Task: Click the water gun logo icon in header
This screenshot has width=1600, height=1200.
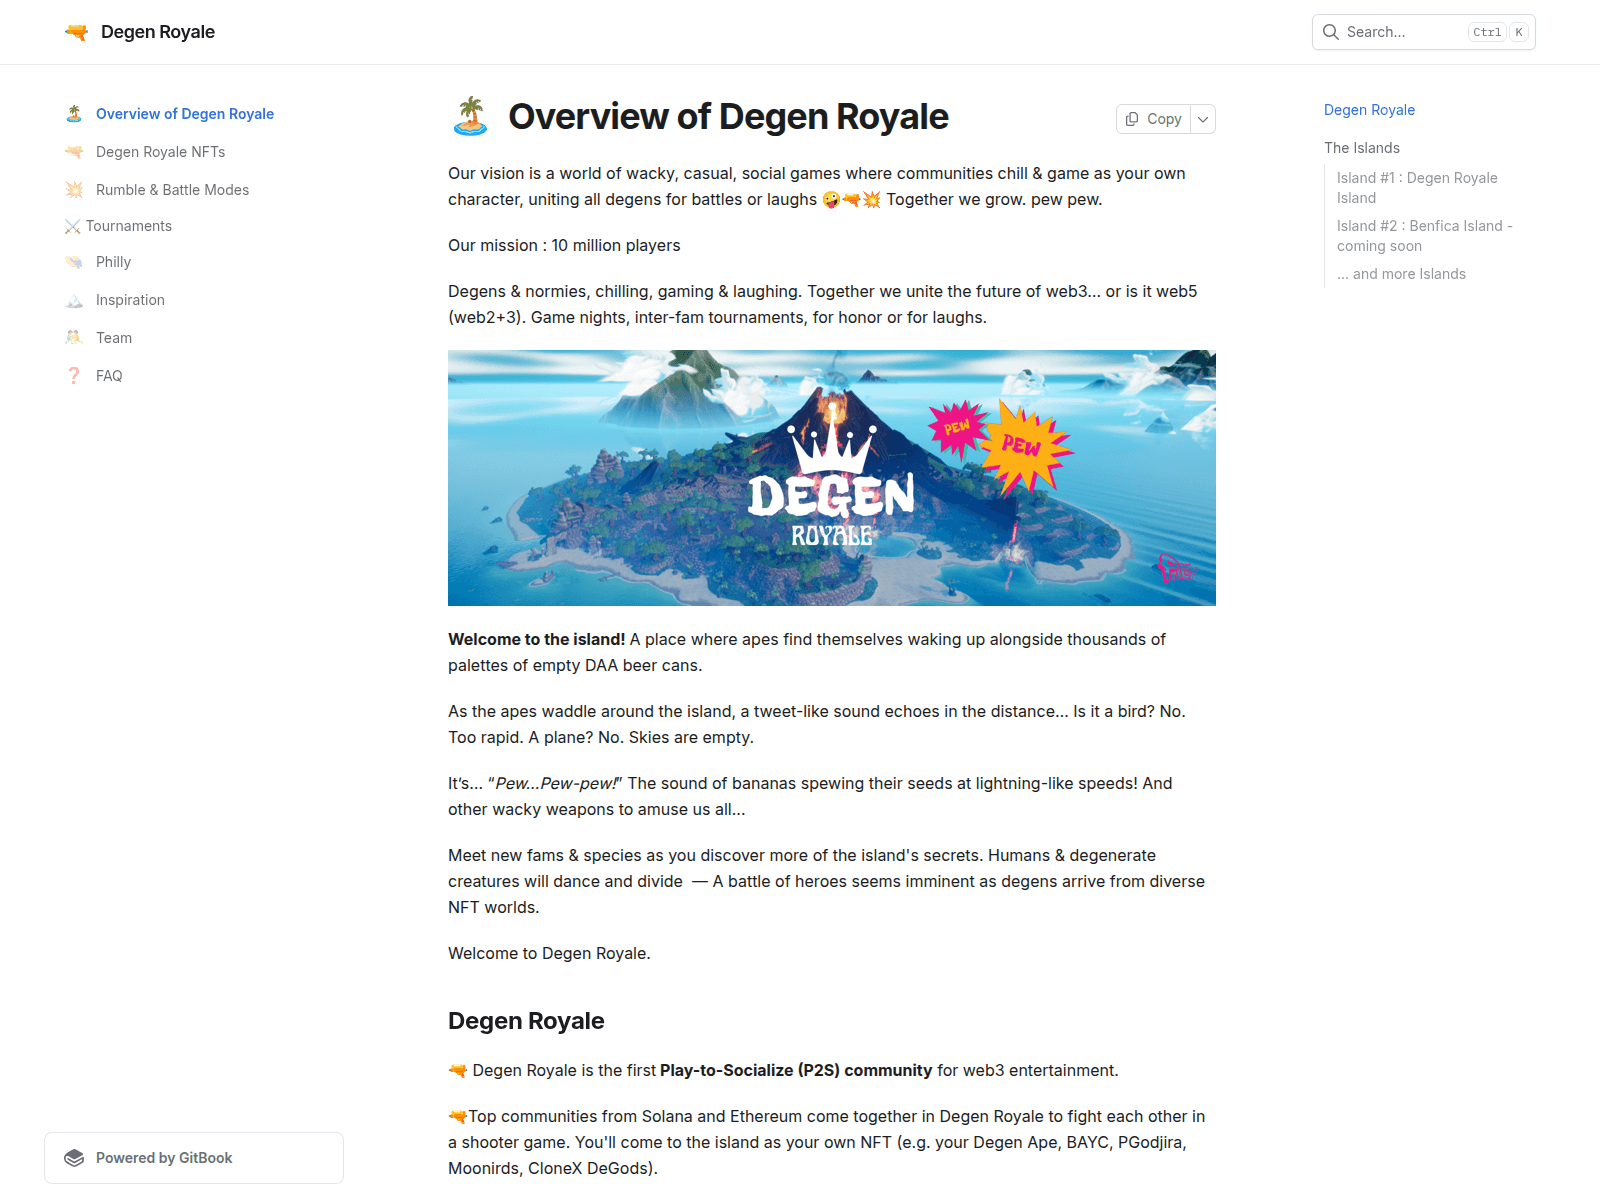Action: pyautogui.click(x=76, y=32)
